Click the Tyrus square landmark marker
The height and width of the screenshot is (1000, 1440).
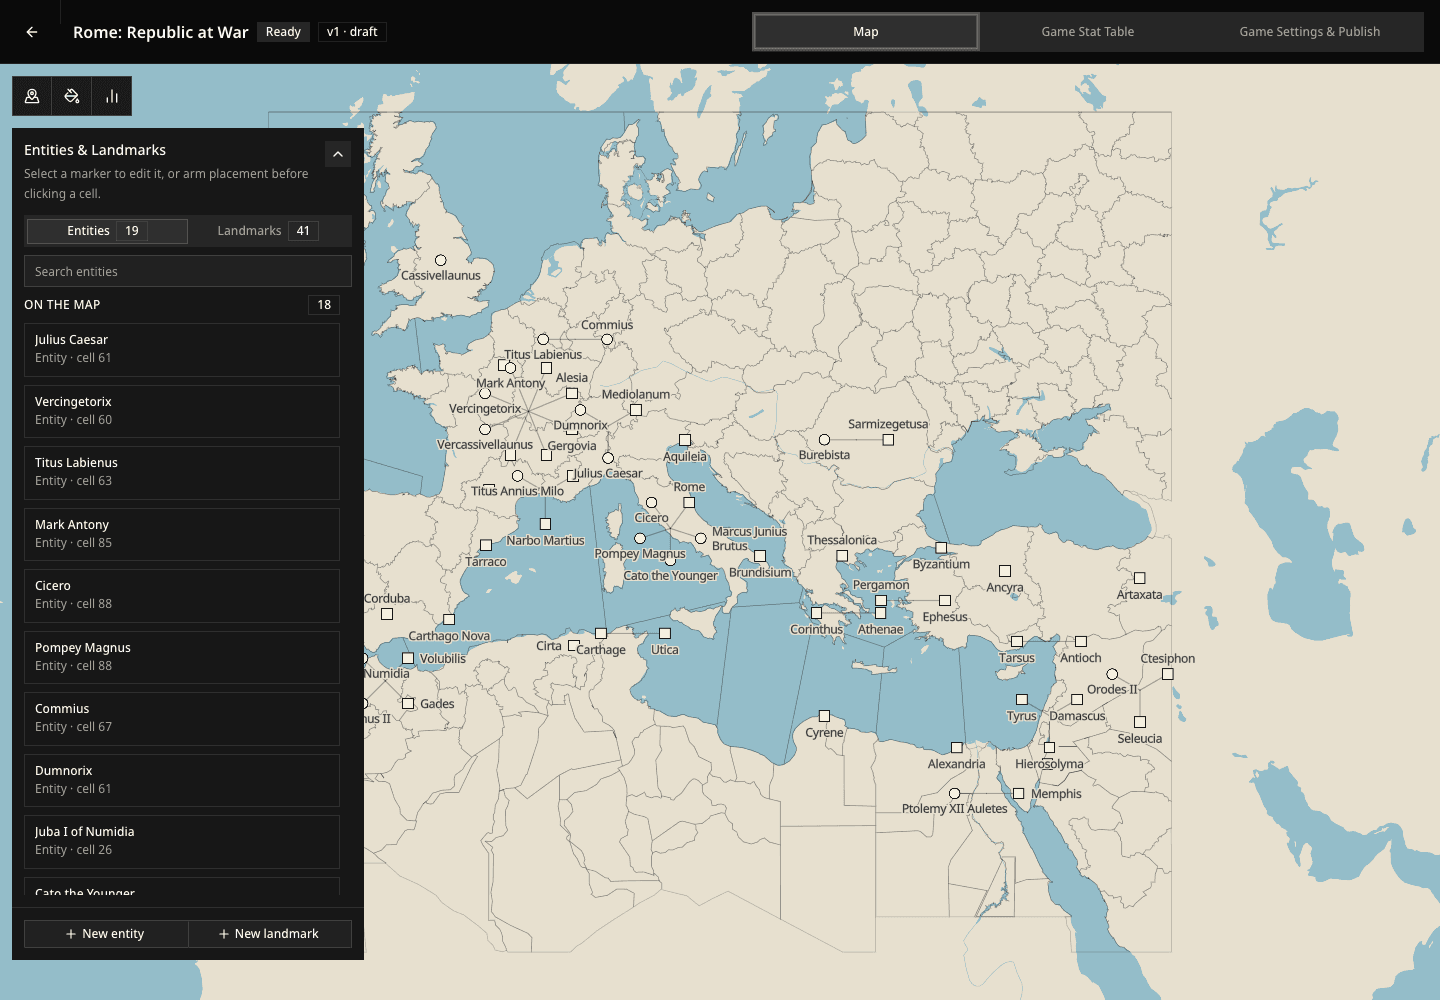click(1022, 700)
